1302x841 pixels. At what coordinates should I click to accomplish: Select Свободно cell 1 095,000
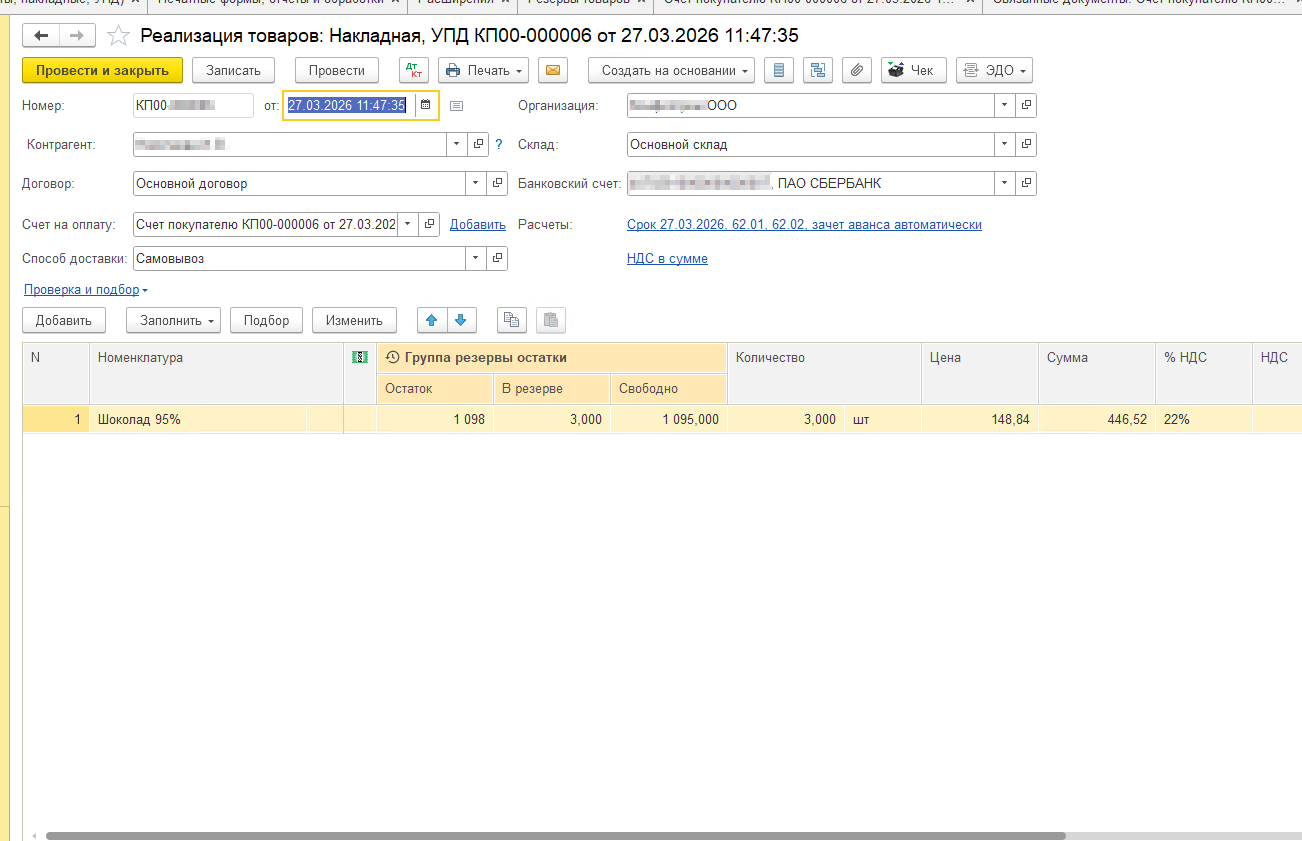click(x=668, y=420)
